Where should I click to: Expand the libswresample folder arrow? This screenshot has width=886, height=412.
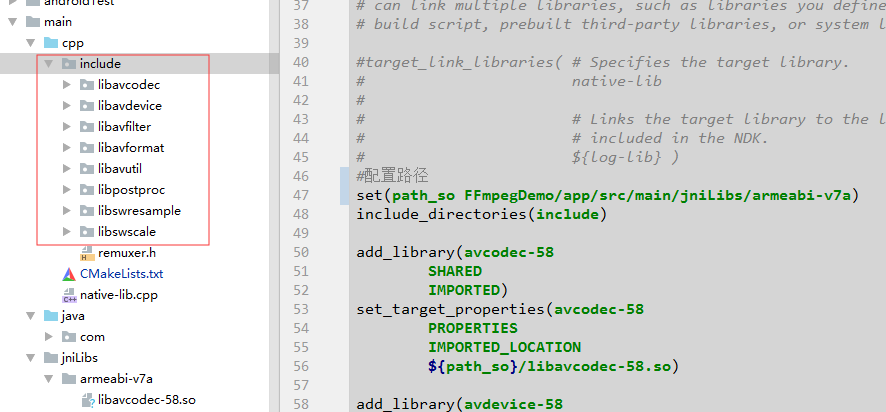(x=67, y=210)
